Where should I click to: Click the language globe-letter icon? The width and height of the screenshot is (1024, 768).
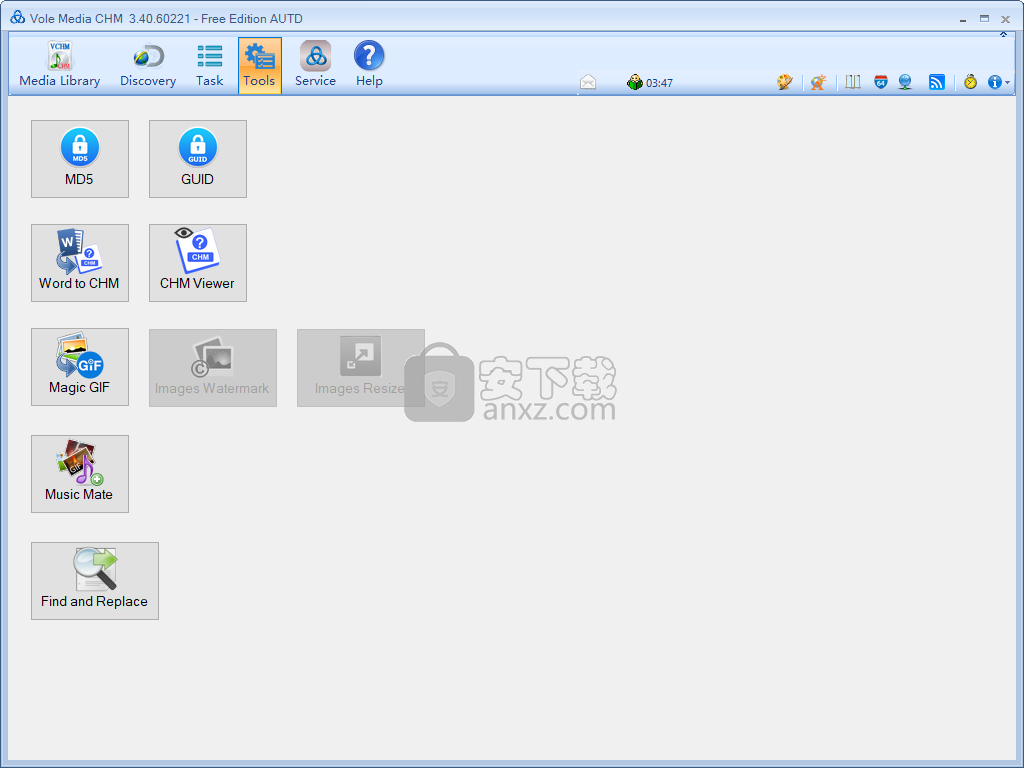click(818, 82)
